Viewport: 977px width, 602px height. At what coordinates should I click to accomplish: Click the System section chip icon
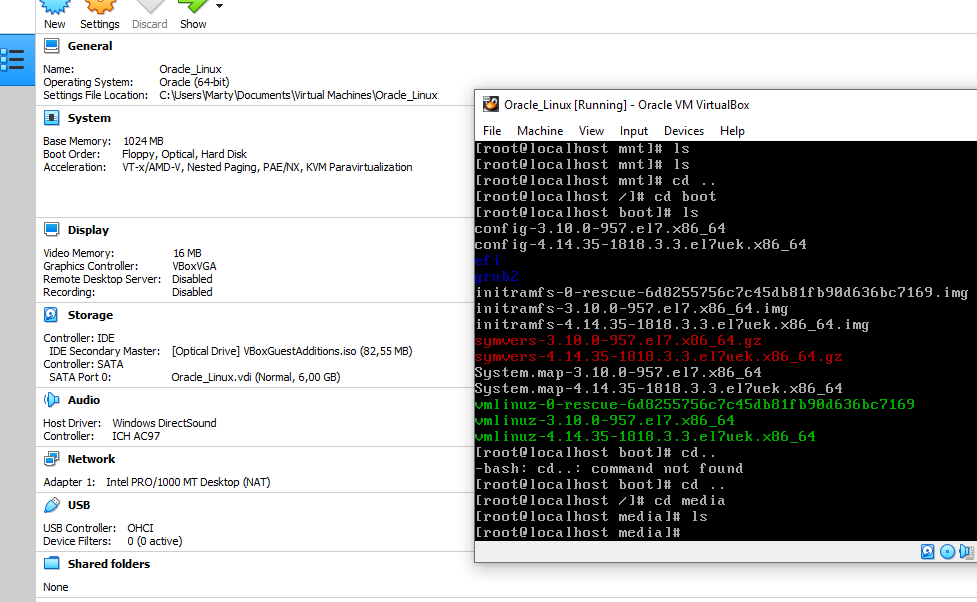pyautogui.click(x=52, y=118)
